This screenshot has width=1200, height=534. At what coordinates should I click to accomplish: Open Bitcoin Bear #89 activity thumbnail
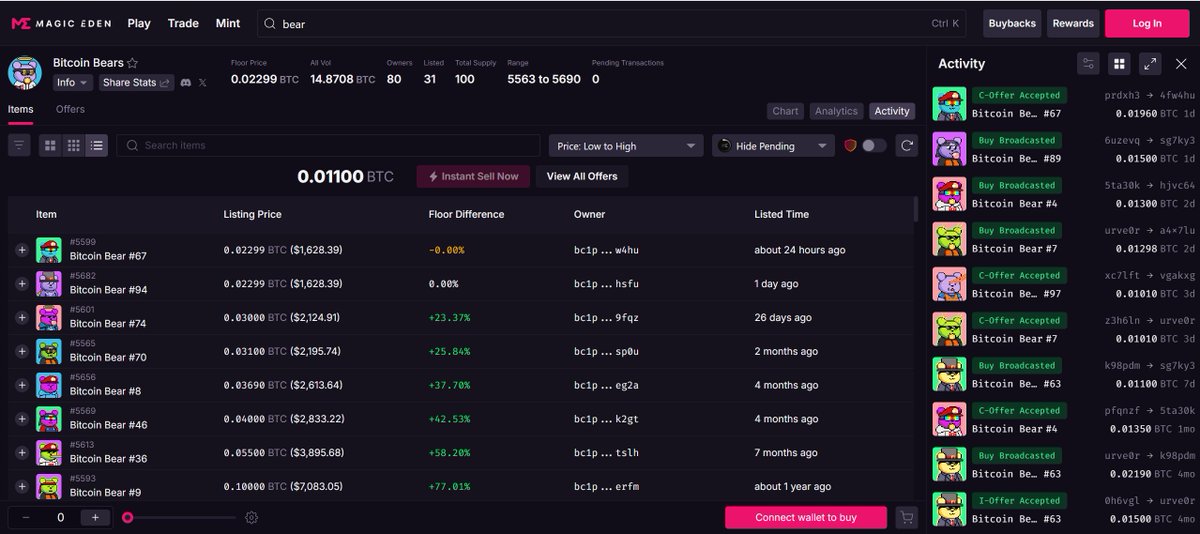(x=949, y=149)
